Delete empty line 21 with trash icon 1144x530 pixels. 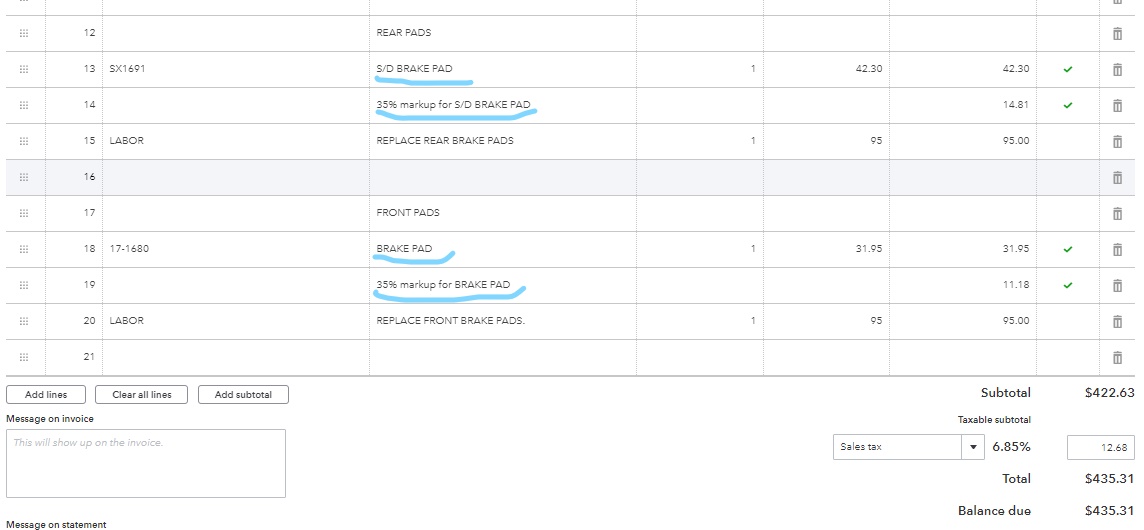[1117, 357]
